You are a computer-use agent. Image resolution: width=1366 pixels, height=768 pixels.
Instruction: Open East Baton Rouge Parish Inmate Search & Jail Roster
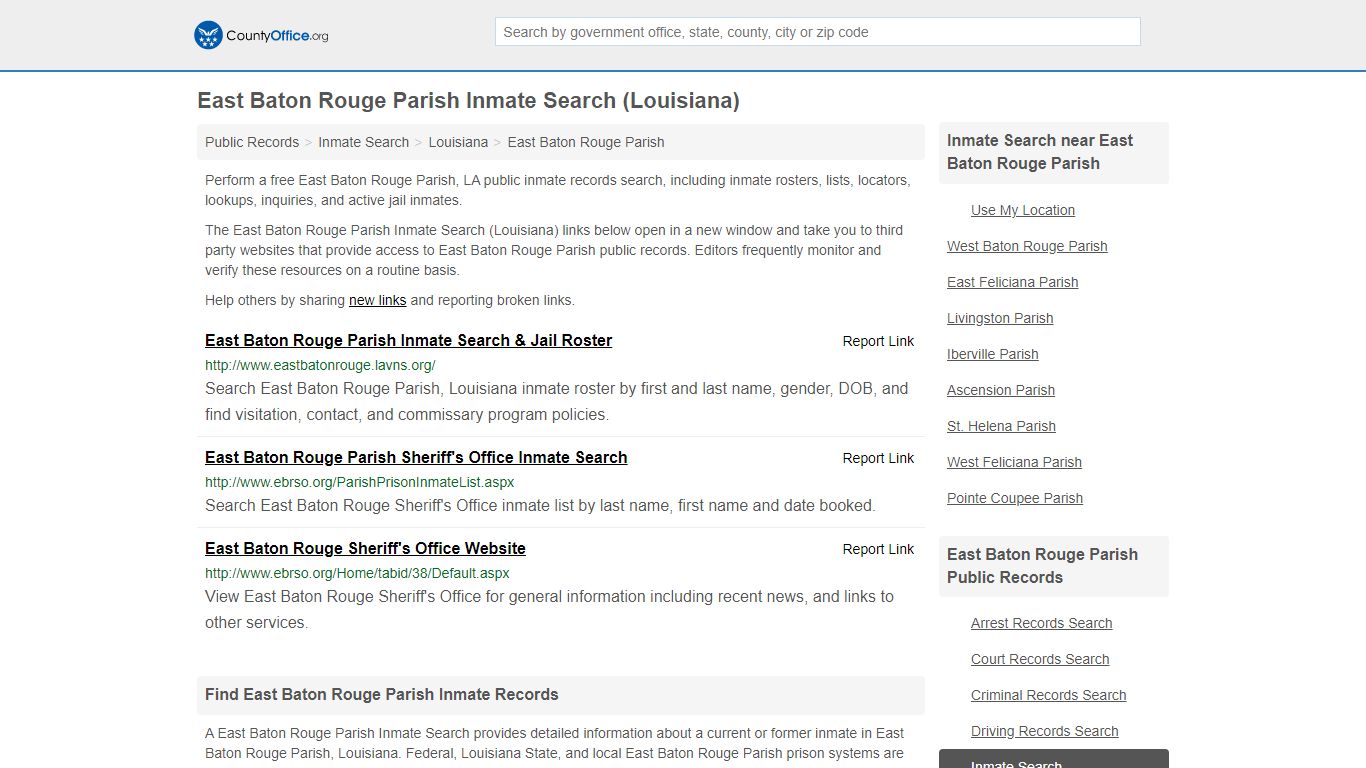coord(408,340)
